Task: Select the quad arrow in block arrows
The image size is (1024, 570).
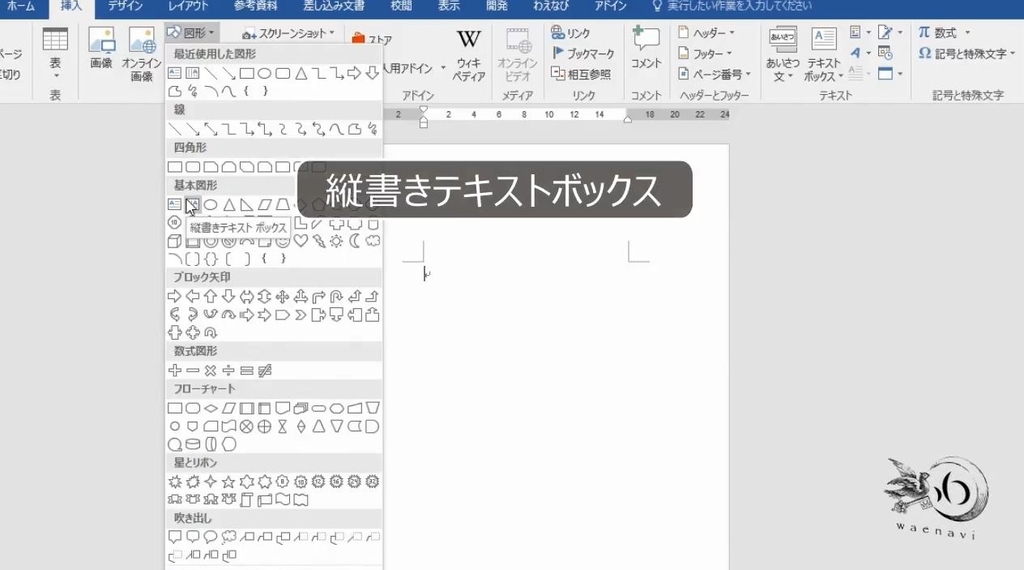Action: click(x=282, y=296)
